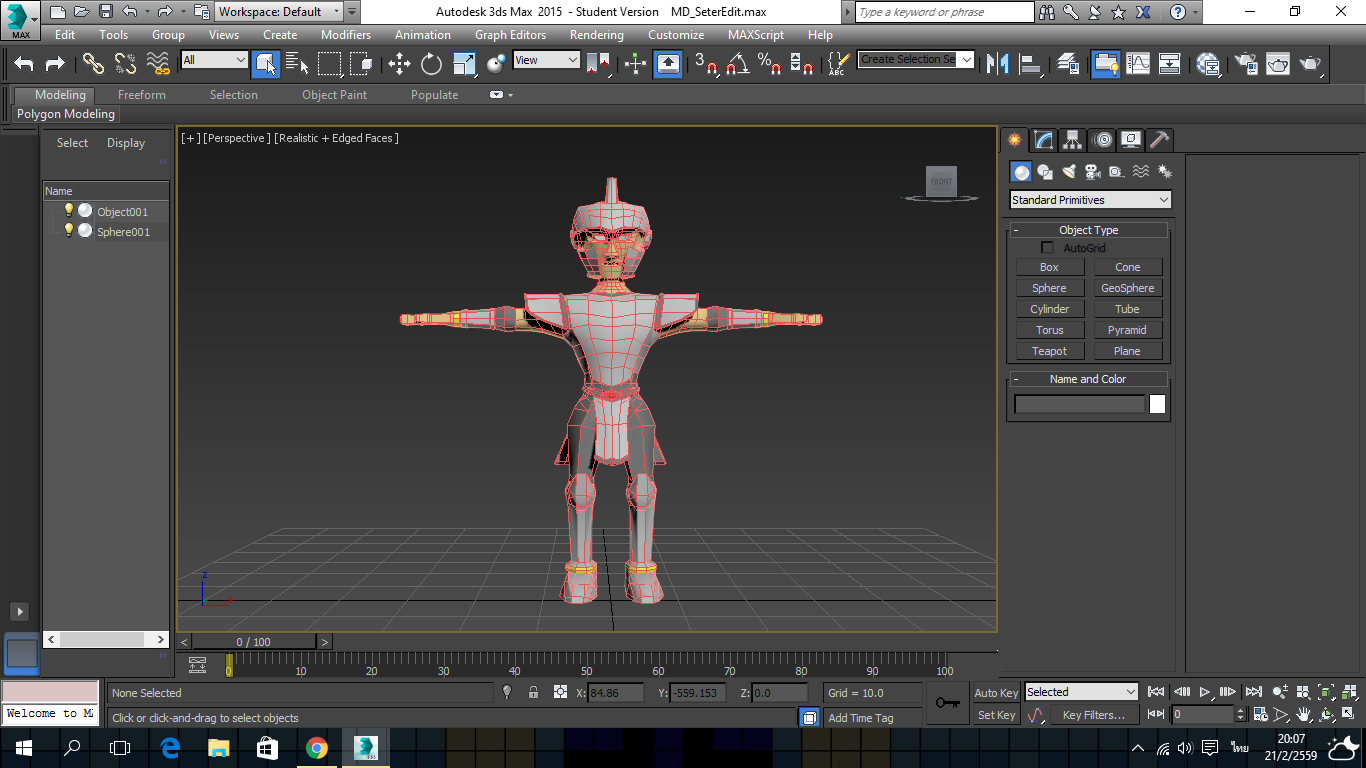This screenshot has width=1366, height=768.
Task: Toggle visibility bulb for Object001
Action: click(x=69, y=211)
